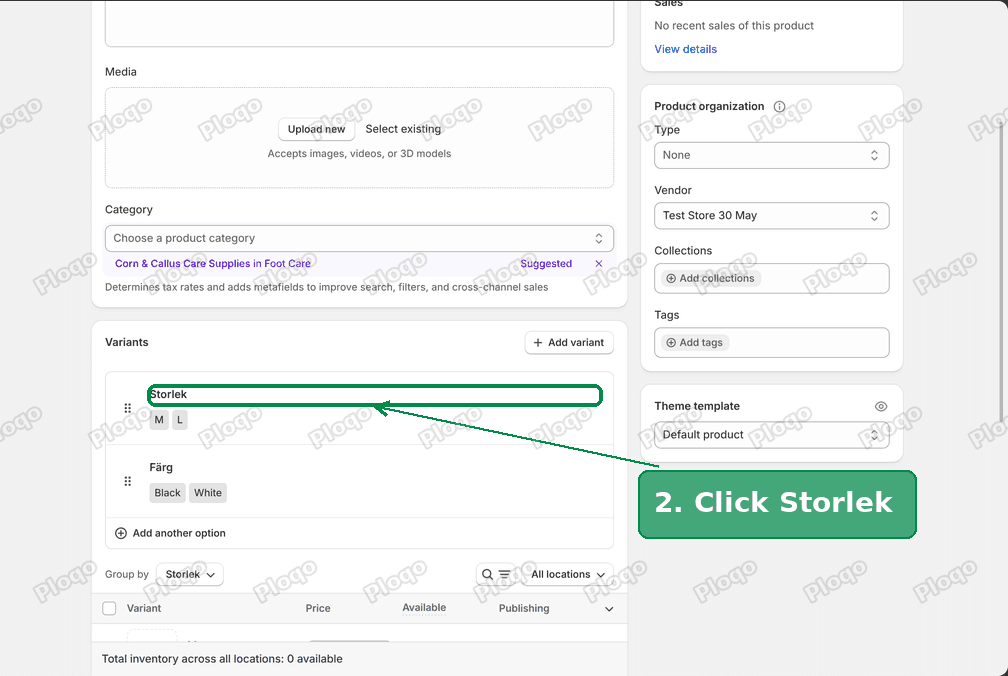This screenshot has width=1008, height=676.
Task: Click the Add variant button
Action: (x=569, y=342)
